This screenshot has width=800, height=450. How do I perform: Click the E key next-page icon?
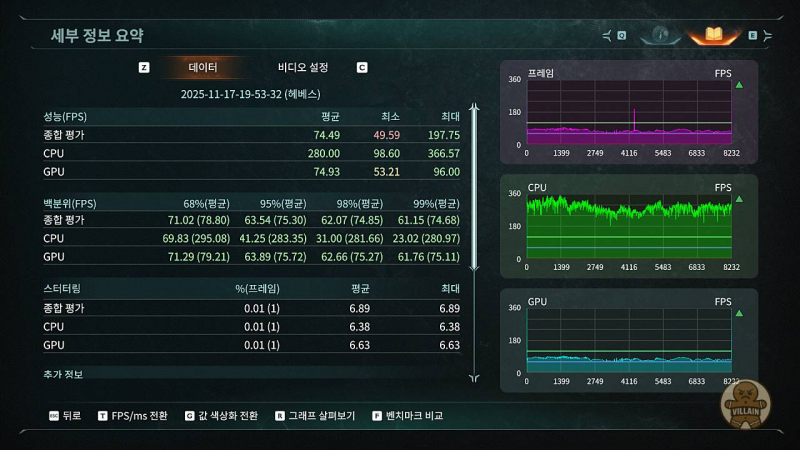coord(753,35)
